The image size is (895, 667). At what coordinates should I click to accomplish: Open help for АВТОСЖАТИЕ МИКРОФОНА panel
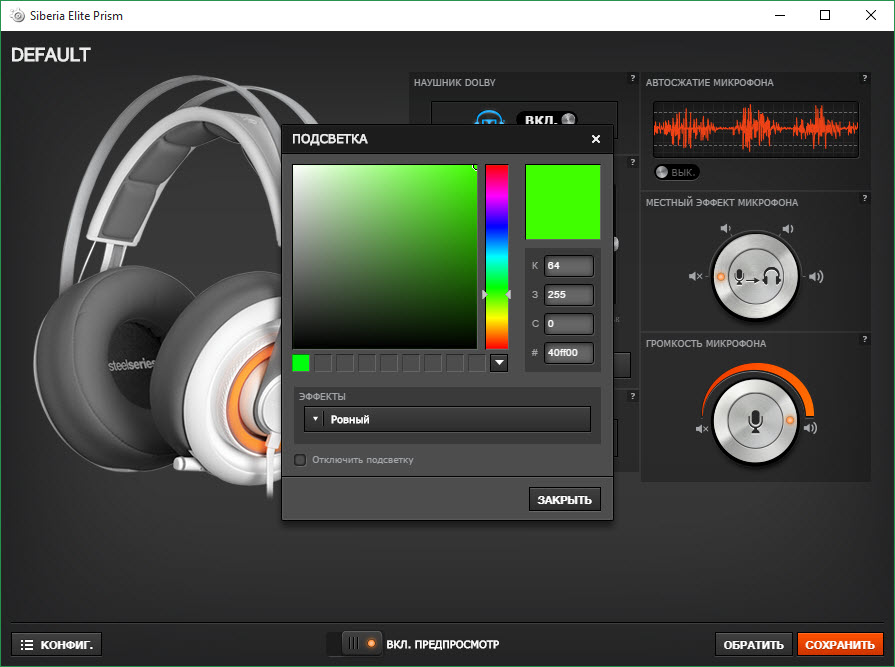[x=865, y=78]
